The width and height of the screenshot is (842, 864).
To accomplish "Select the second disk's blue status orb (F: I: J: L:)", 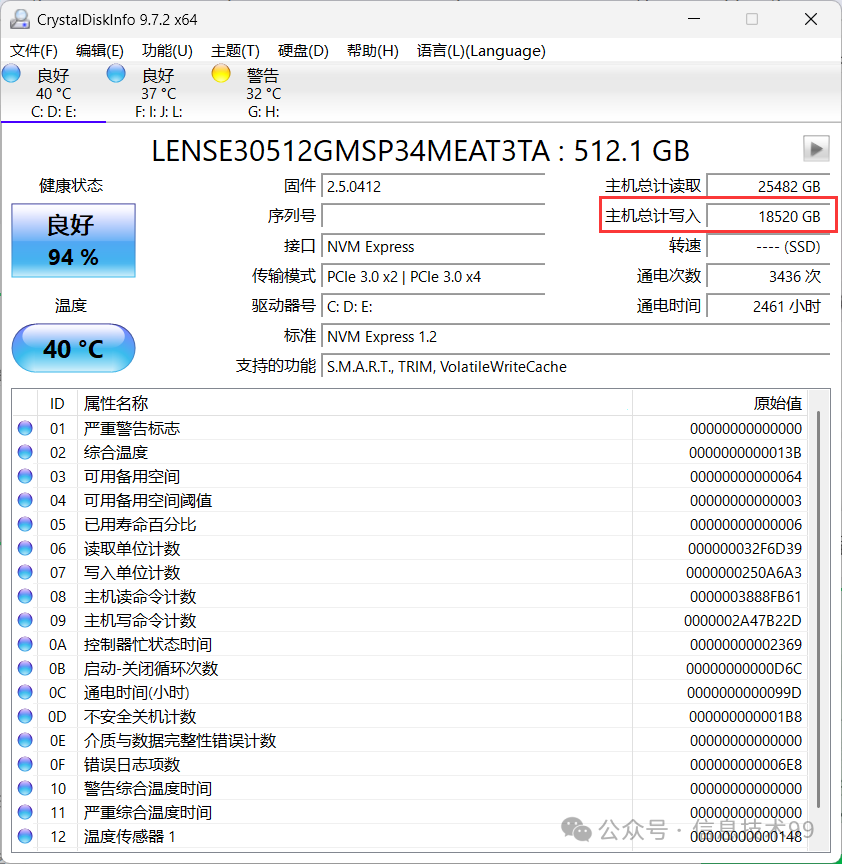I will click(116, 73).
